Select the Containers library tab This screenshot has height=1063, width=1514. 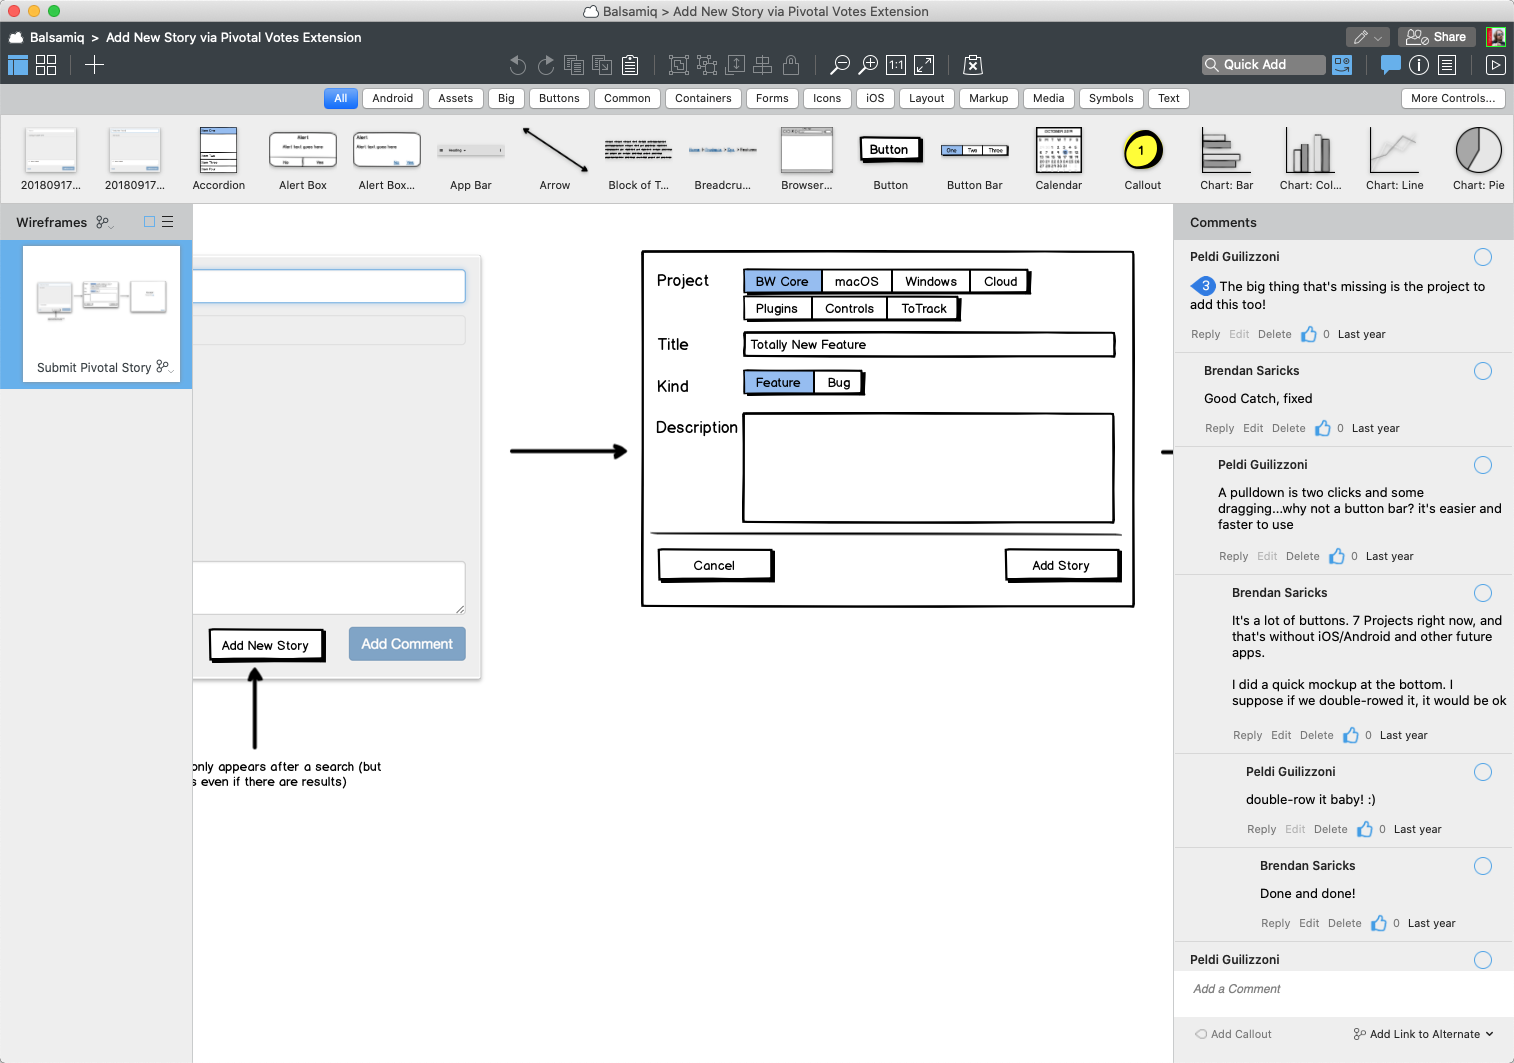702,98
